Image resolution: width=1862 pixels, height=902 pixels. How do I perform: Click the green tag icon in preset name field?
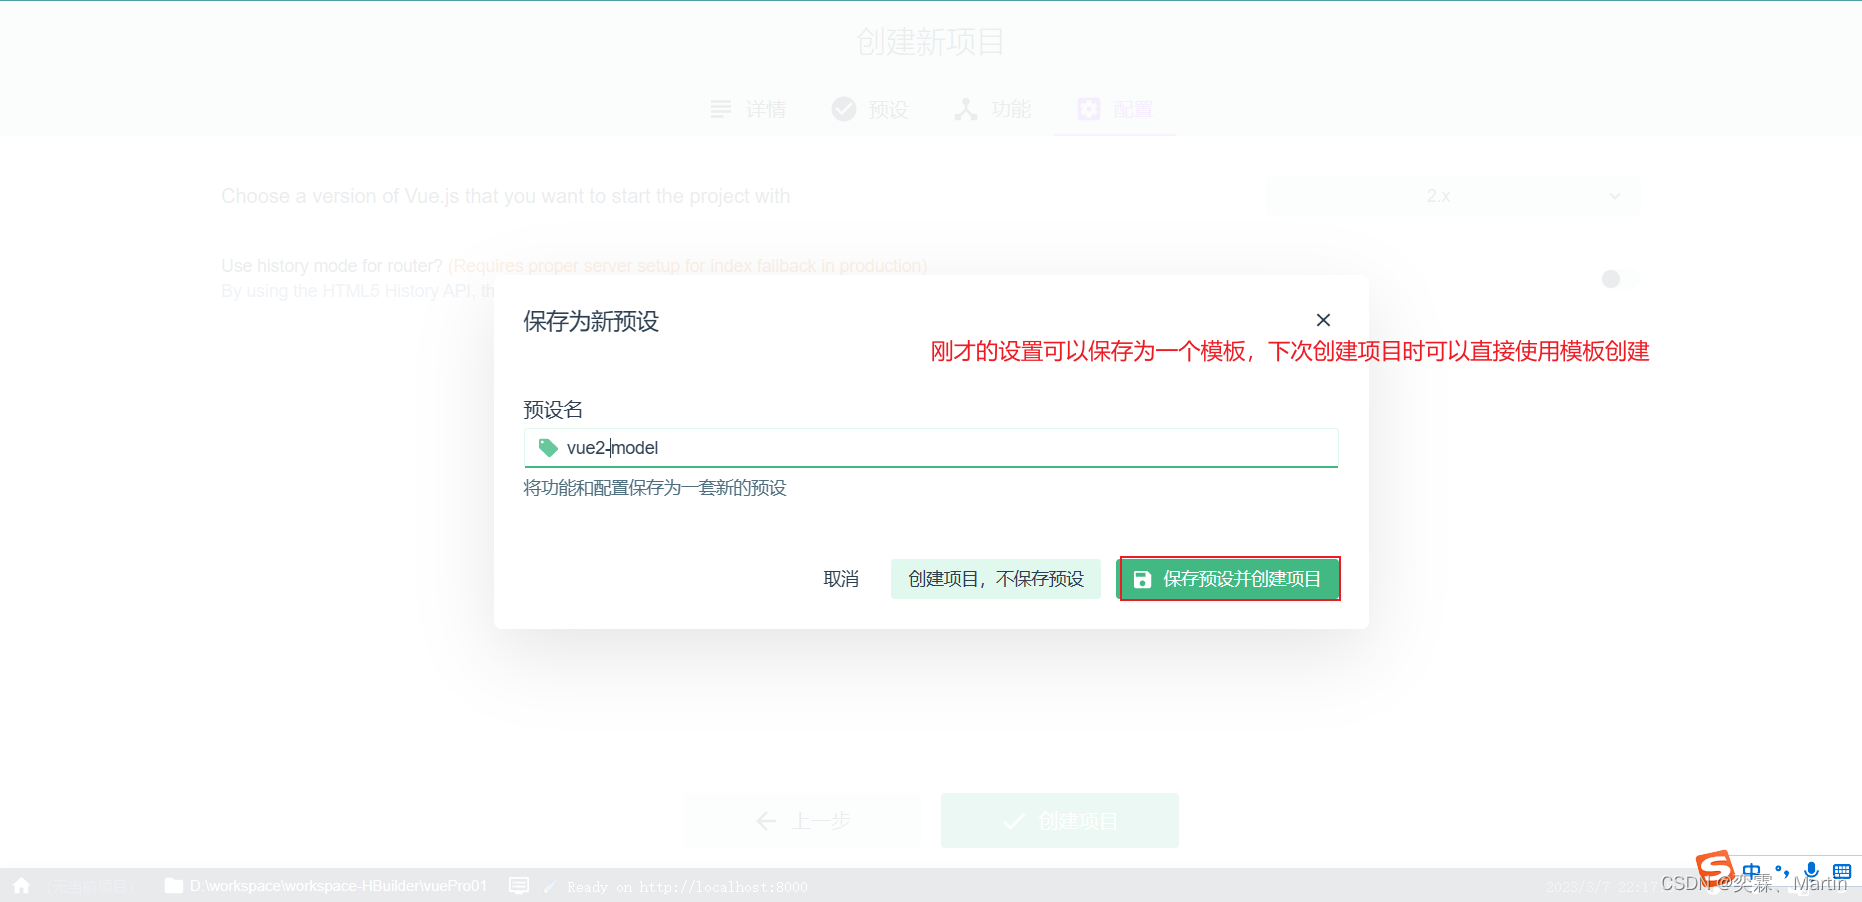tap(548, 448)
